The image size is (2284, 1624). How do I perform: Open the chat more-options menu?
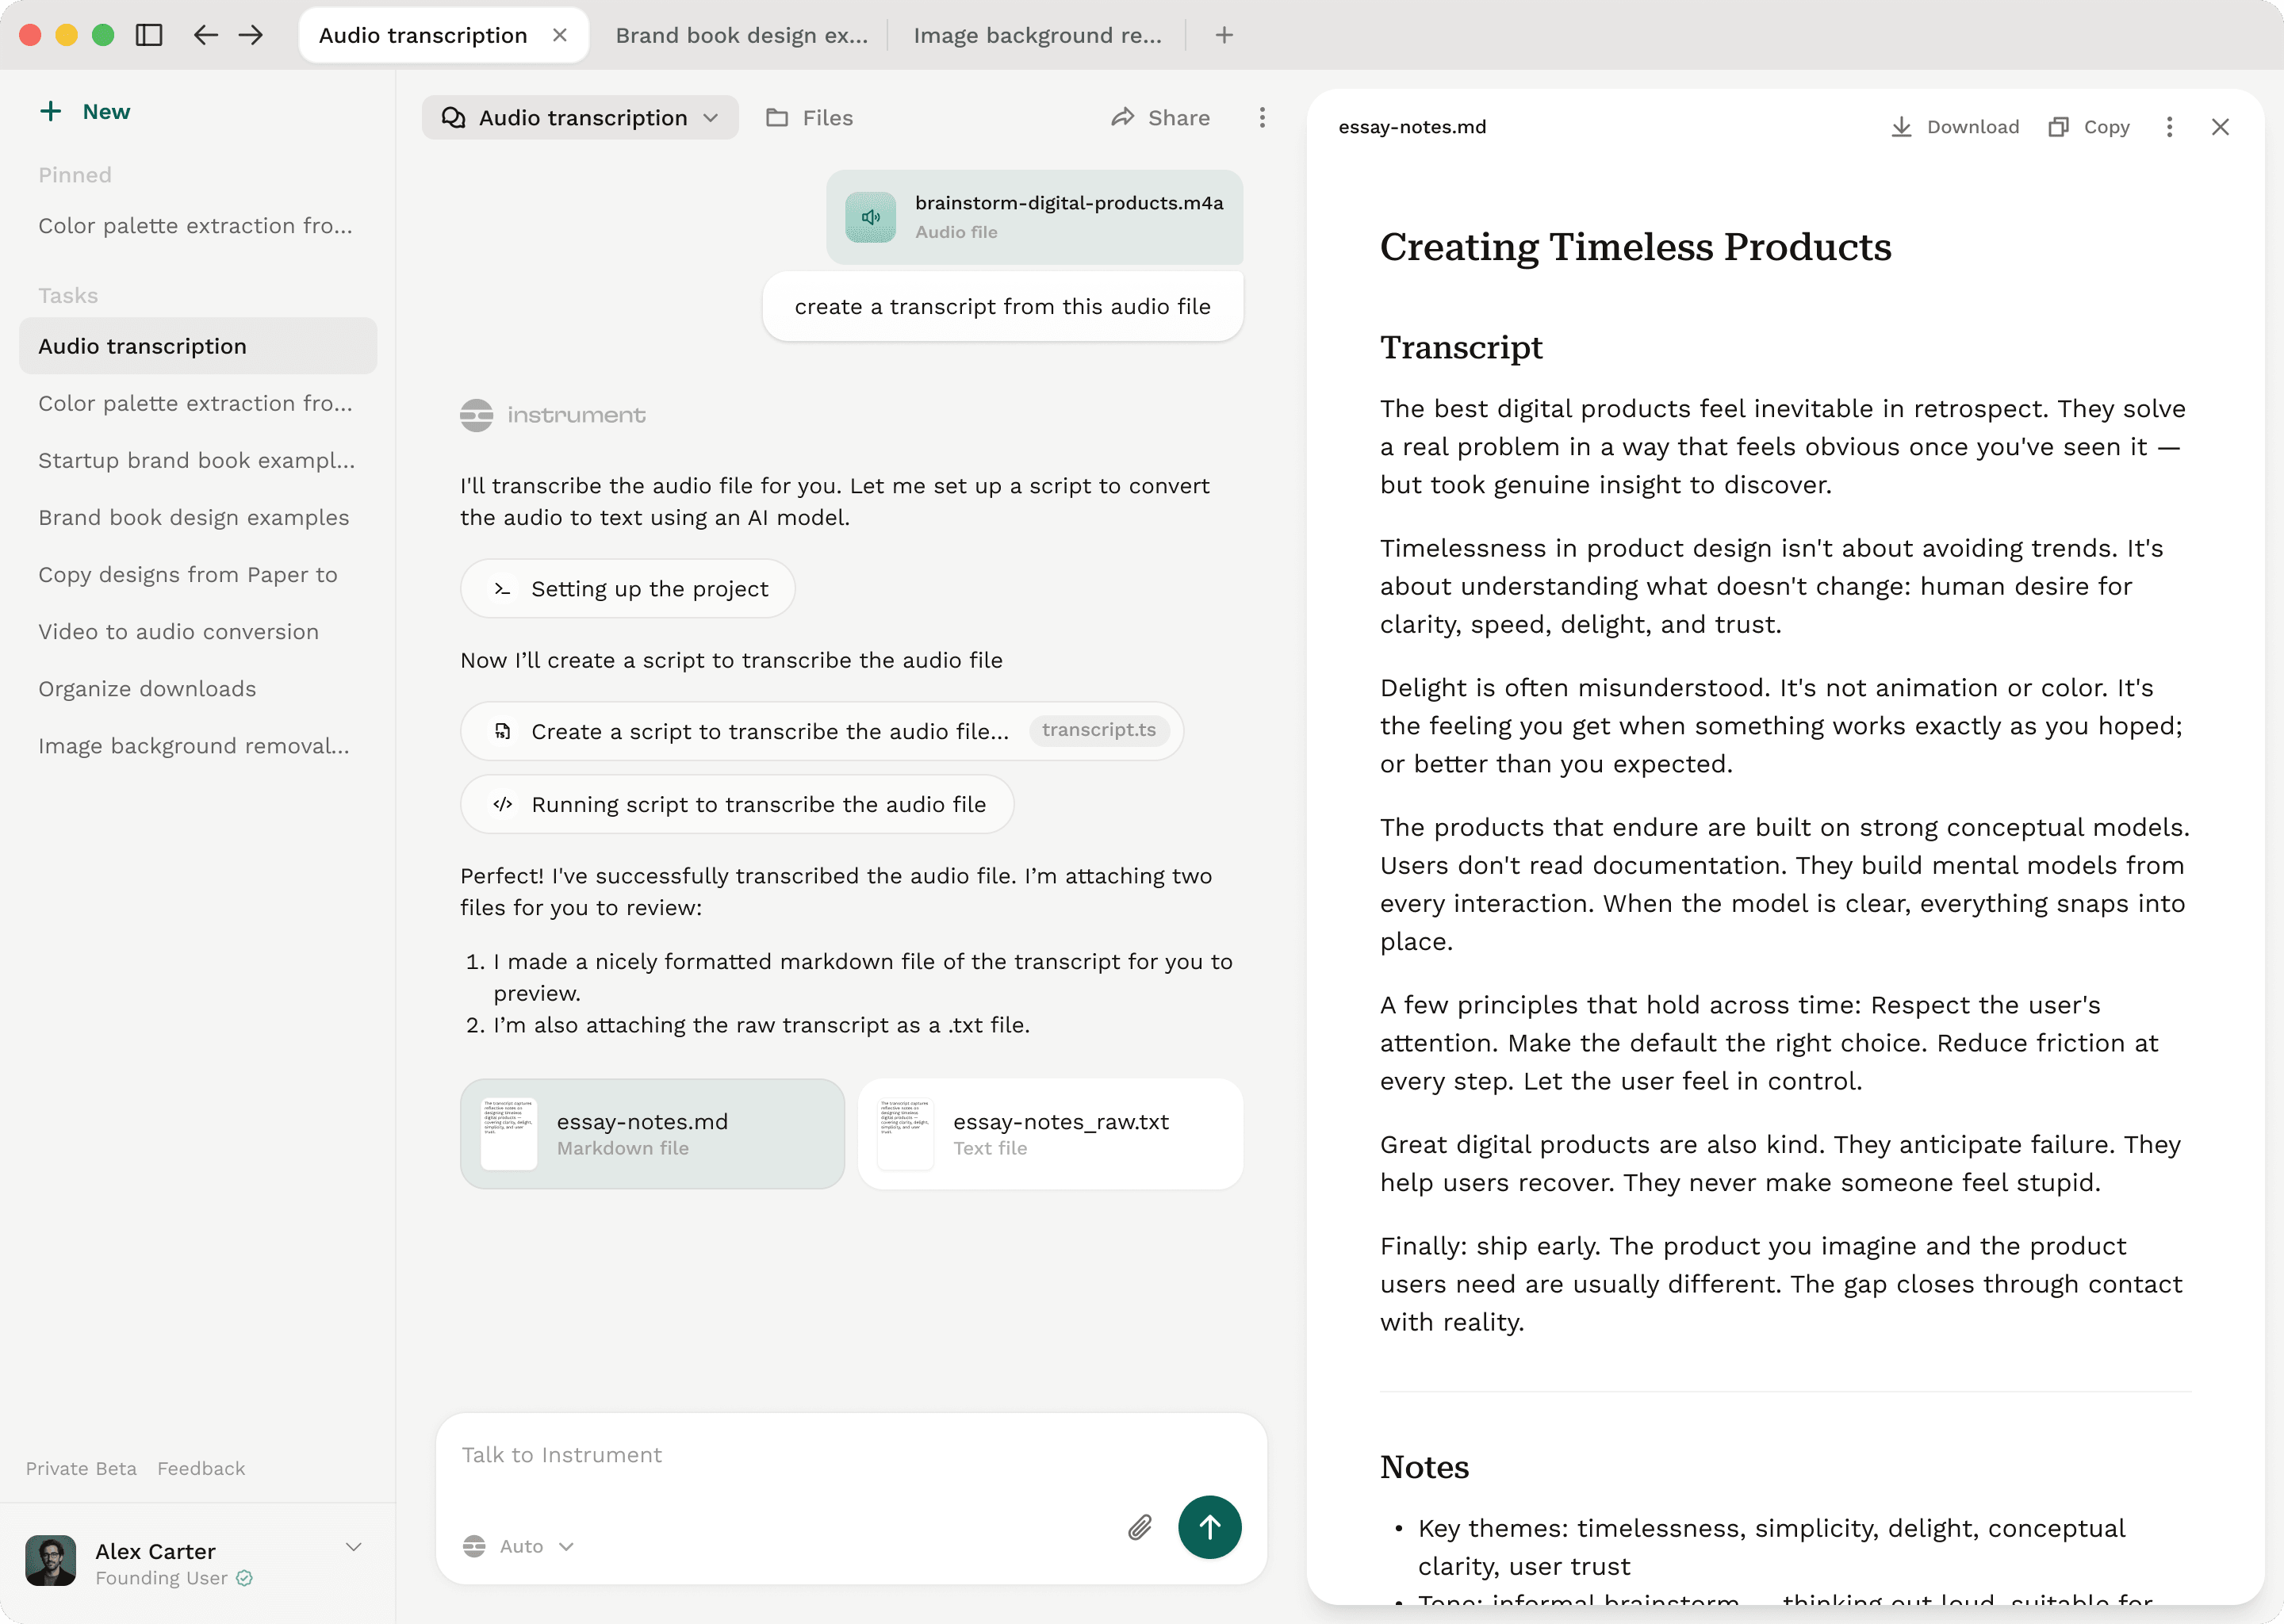coord(1262,117)
